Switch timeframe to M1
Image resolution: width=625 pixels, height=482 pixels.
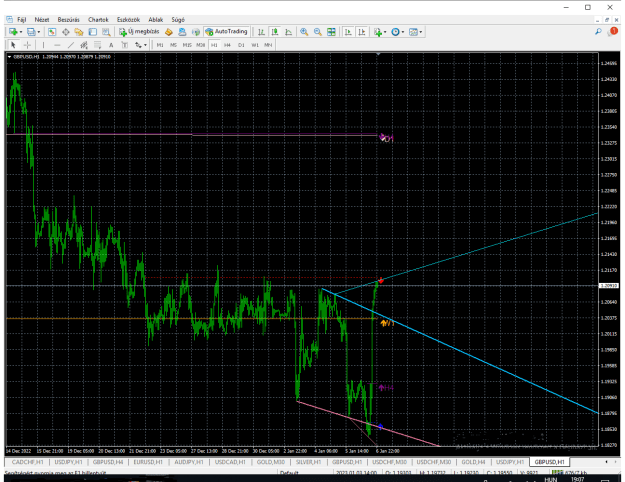pyautogui.click(x=160, y=45)
